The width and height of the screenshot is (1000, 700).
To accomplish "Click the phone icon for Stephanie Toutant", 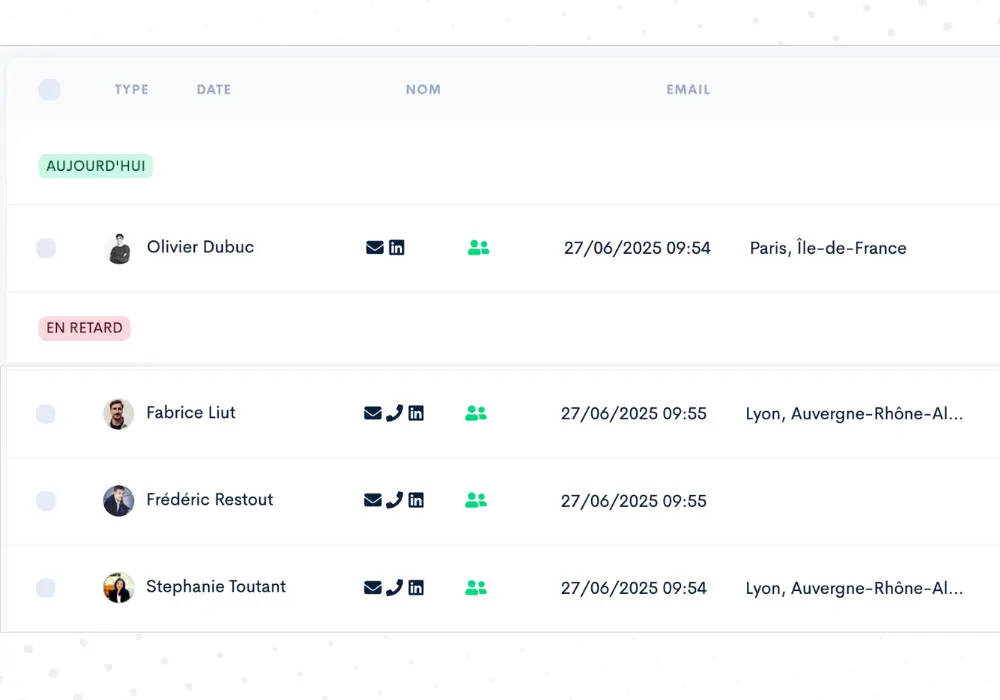I will [x=395, y=588].
